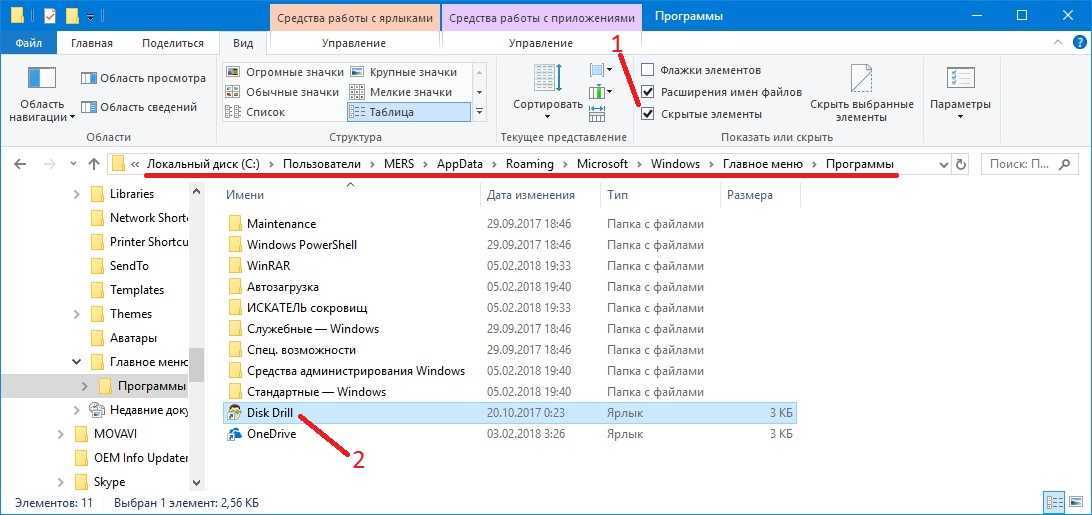The image size is (1092, 515).
Task: Expand the Themes tree node
Action: point(77,314)
